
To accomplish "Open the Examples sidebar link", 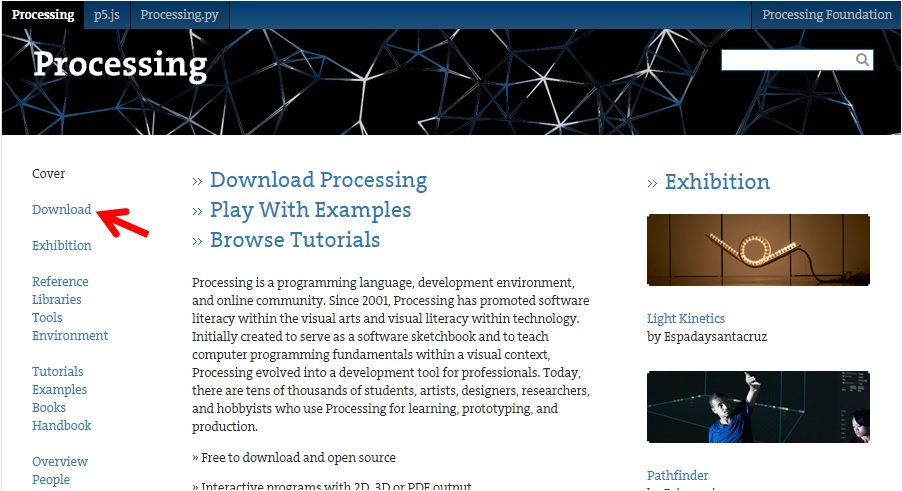I will click(x=59, y=390).
